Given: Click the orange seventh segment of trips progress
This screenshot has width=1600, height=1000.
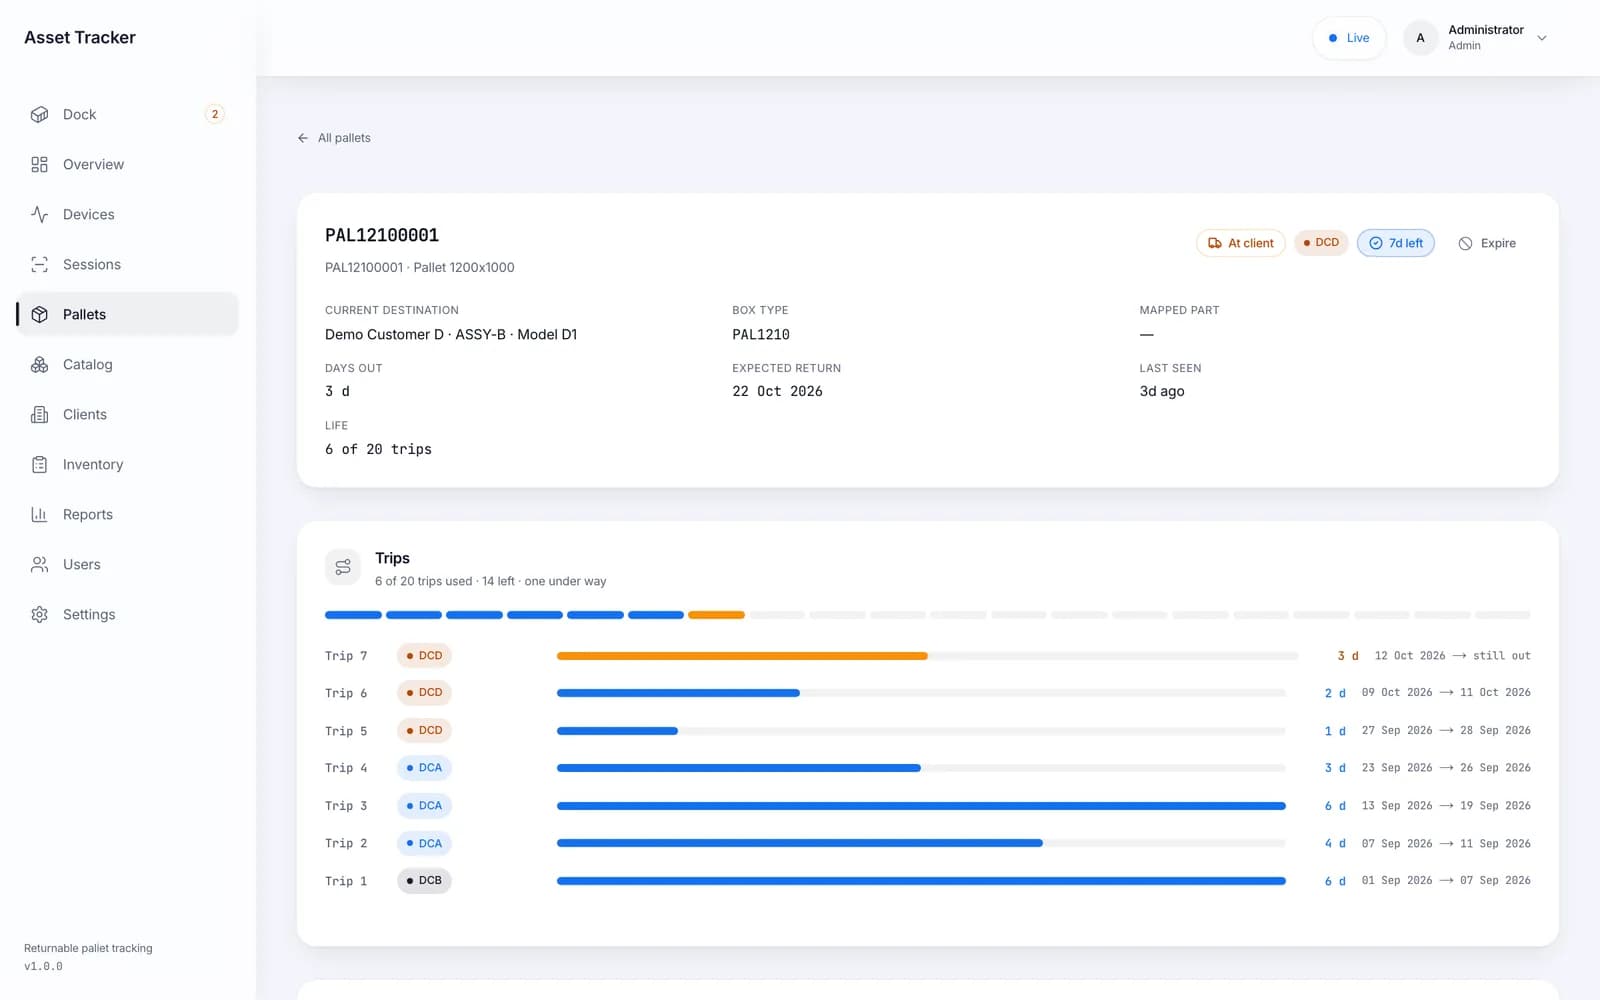Looking at the screenshot, I should click(716, 615).
